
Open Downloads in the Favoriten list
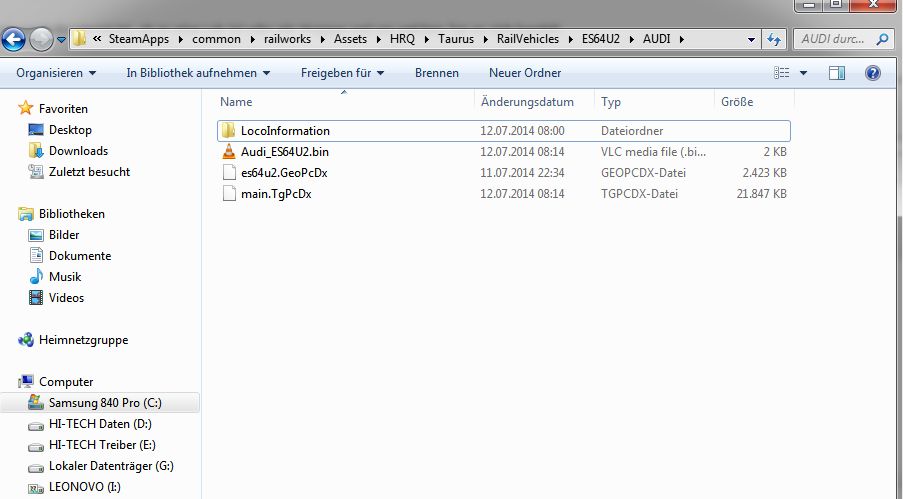click(x=78, y=151)
